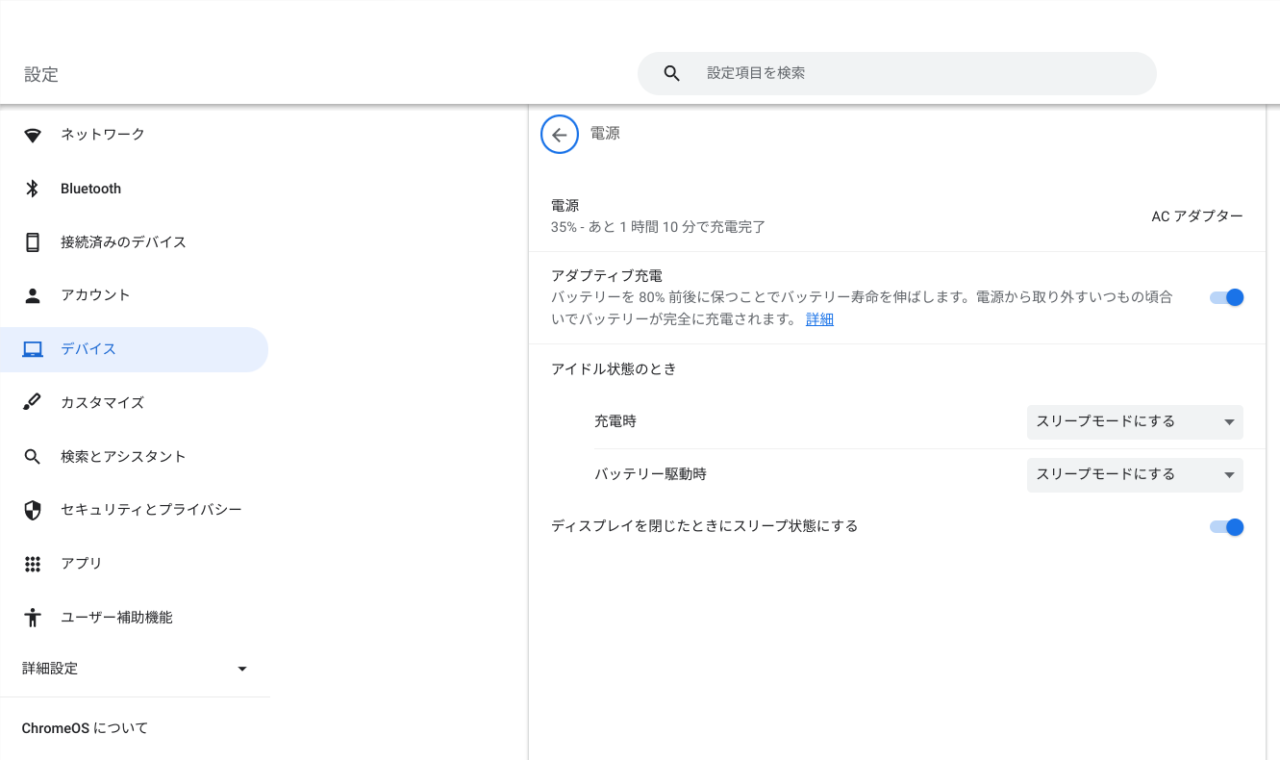
Task: Click the 検索とアシスタント search icon
Action: pyautogui.click(x=32, y=456)
